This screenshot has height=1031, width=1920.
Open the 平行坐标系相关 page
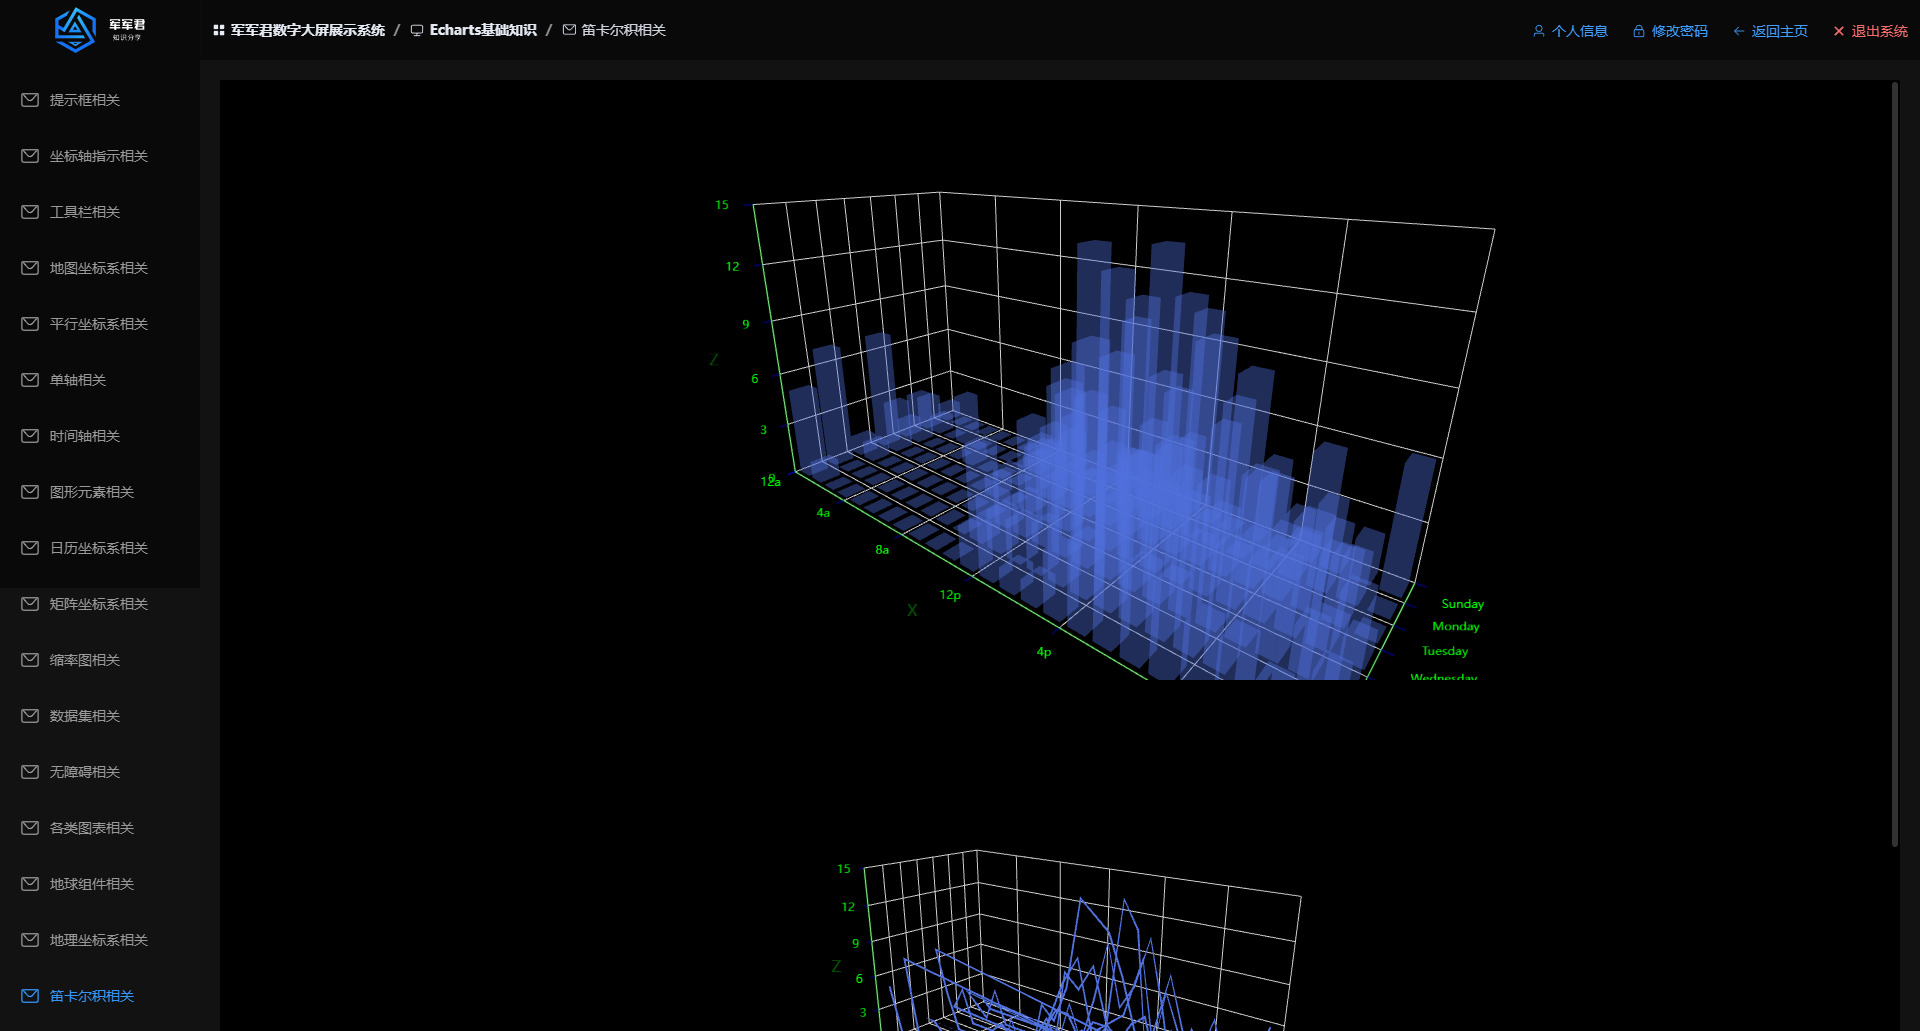[98, 324]
